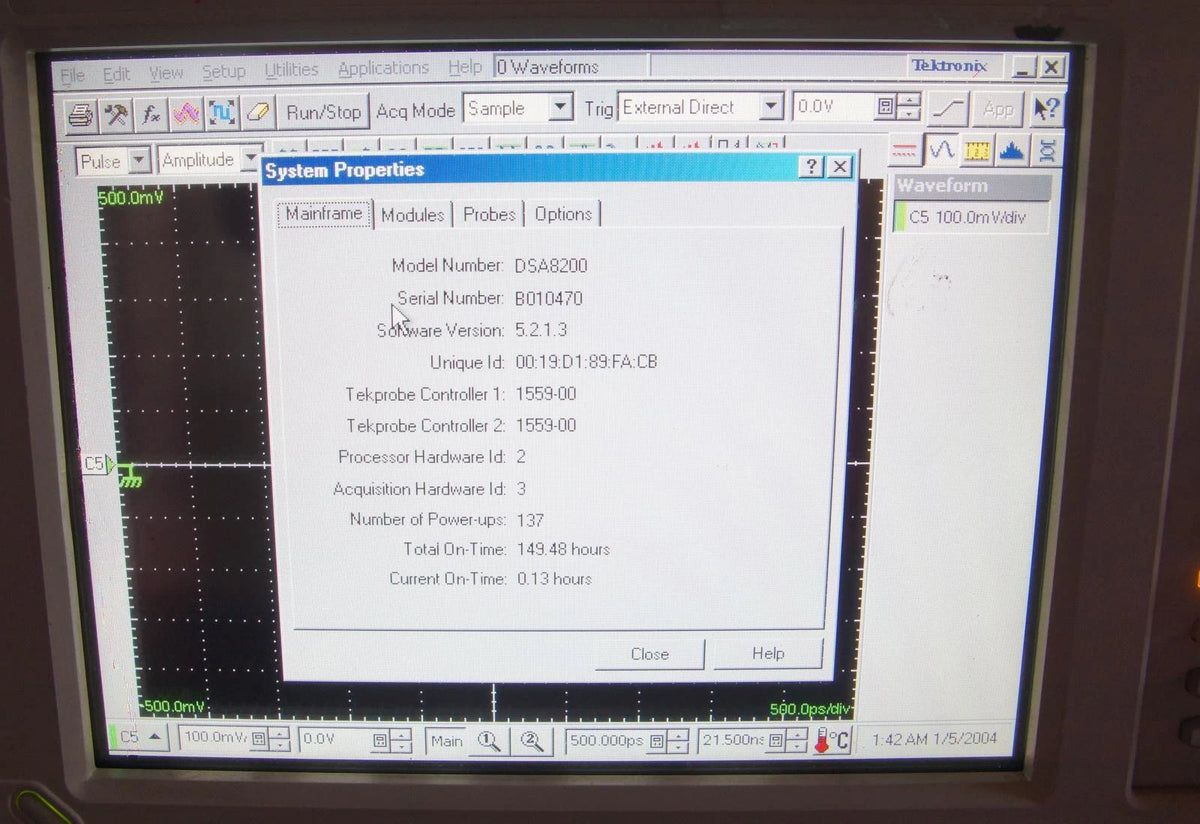
Task: Open keypad for the 500.000ps horizontal scale
Action: pyautogui.click(x=657, y=741)
